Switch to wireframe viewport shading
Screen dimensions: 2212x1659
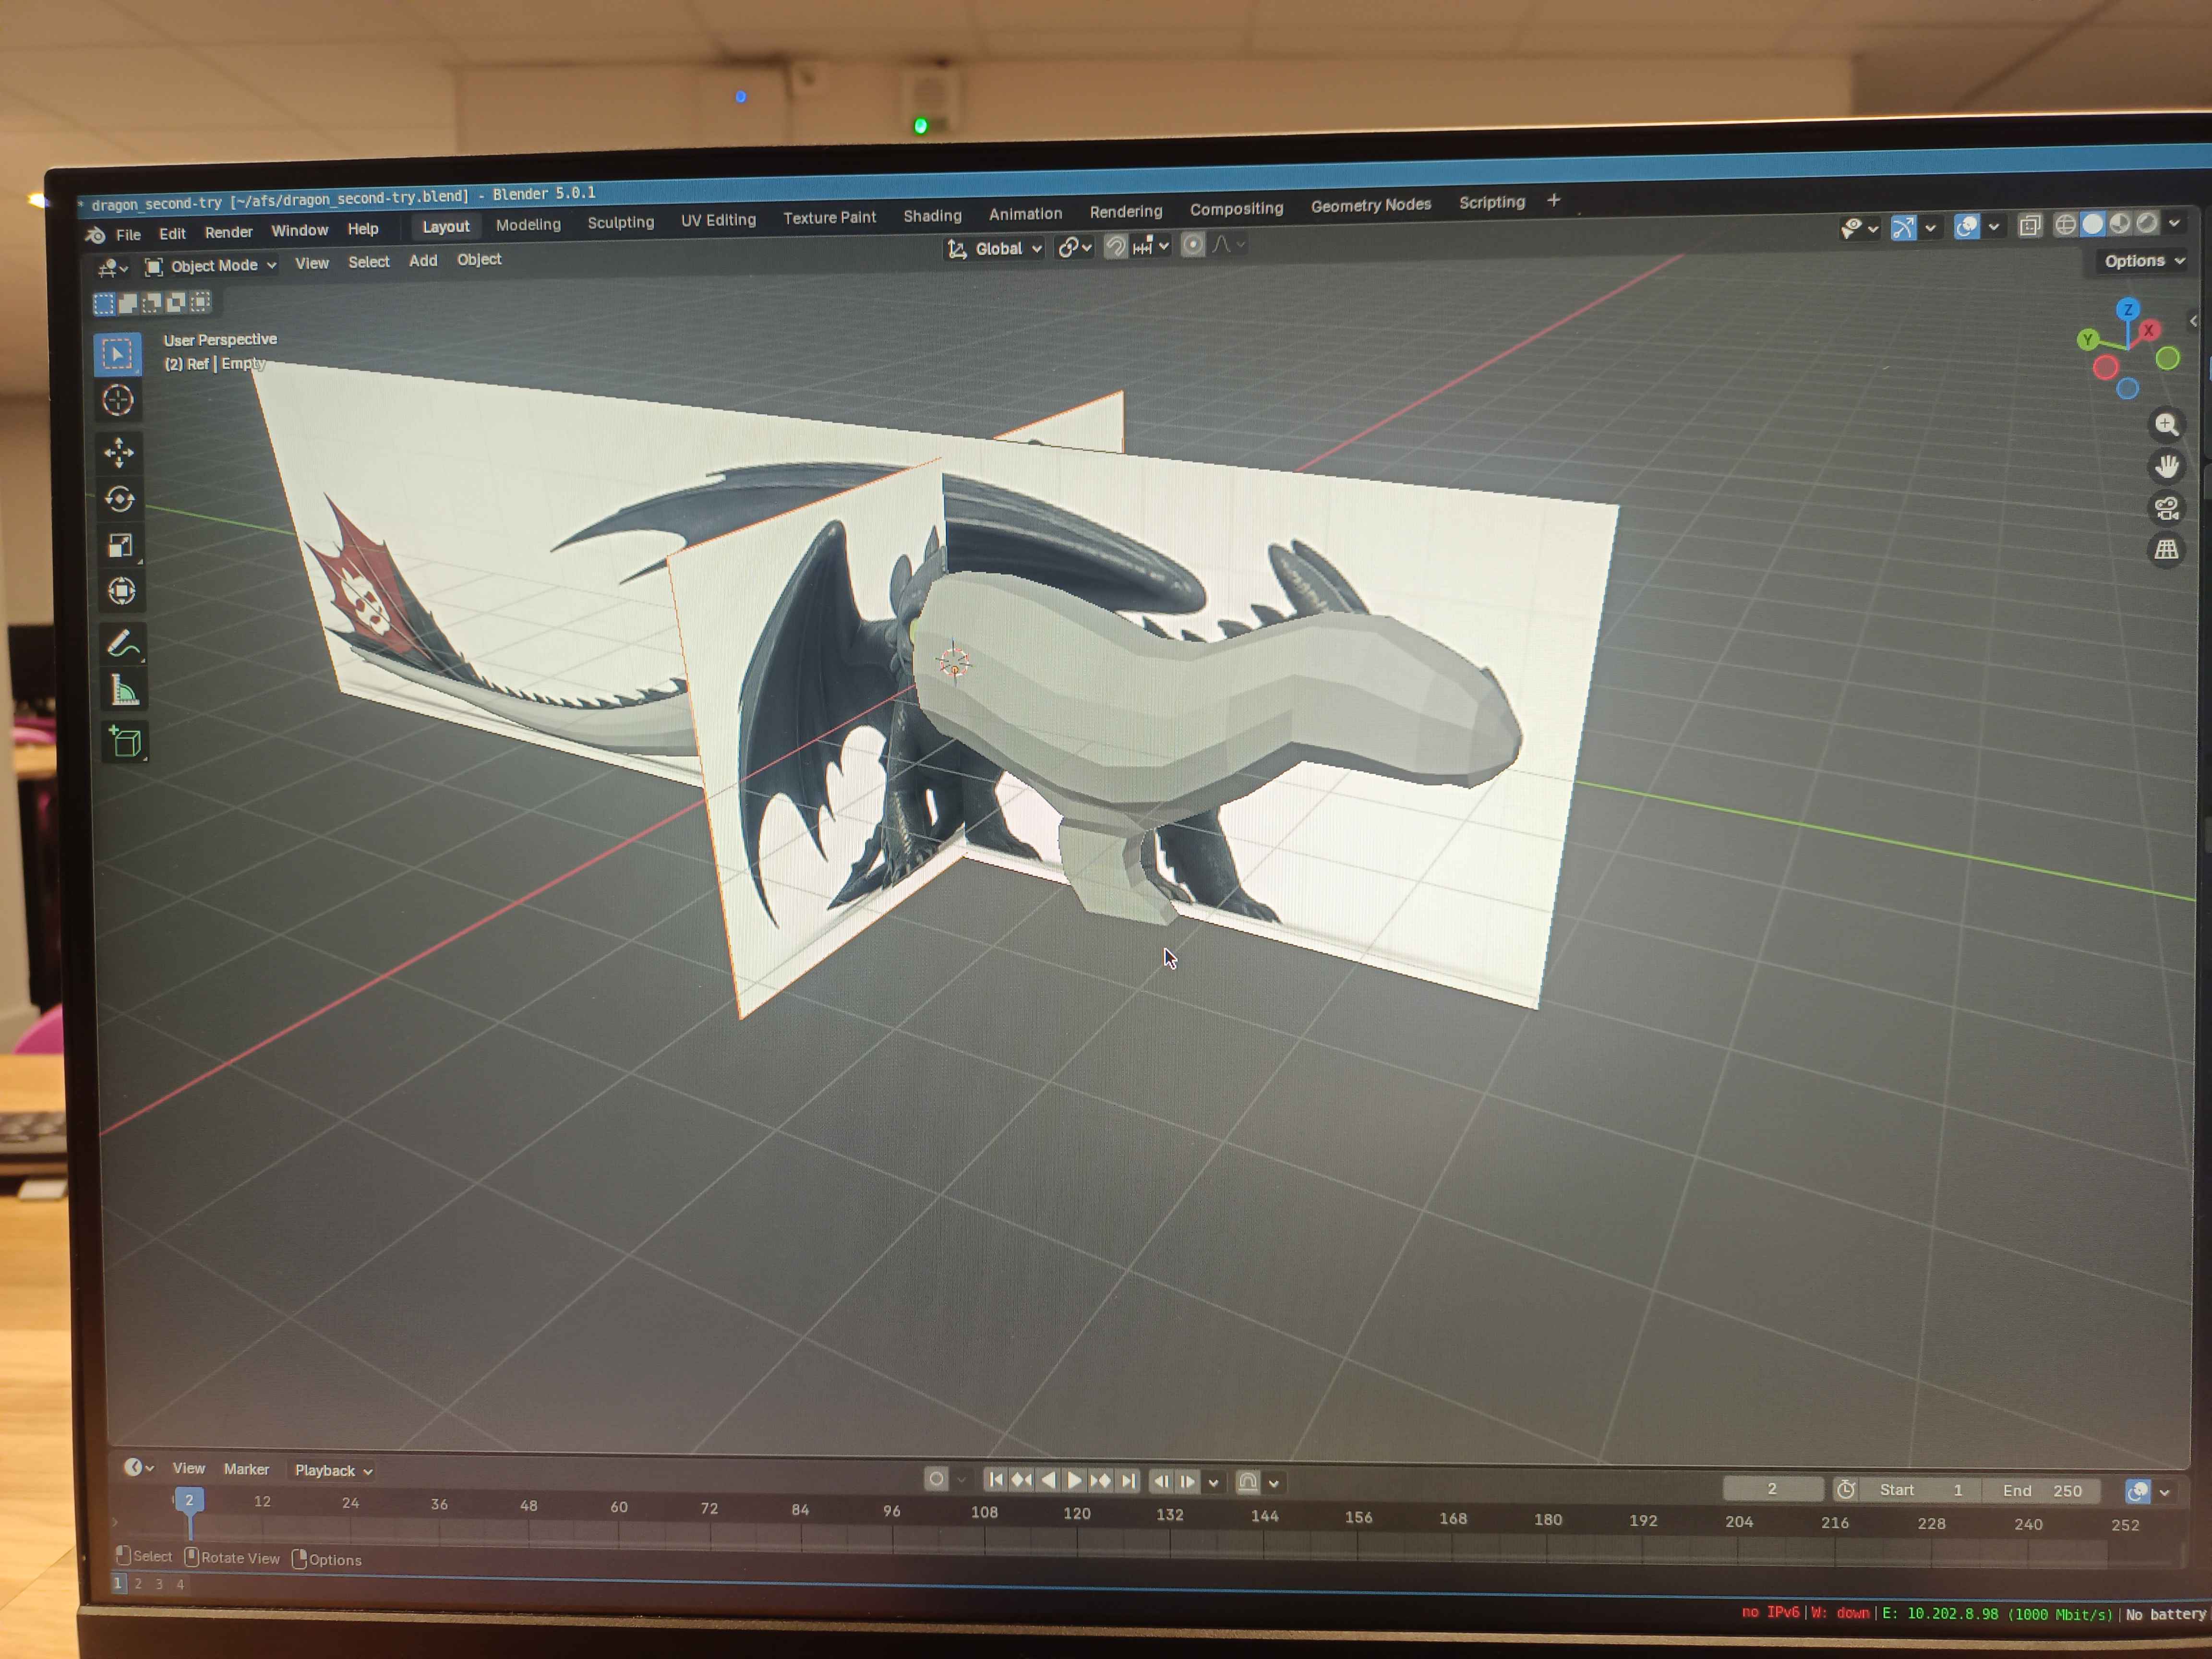pyautogui.click(x=2065, y=224)
